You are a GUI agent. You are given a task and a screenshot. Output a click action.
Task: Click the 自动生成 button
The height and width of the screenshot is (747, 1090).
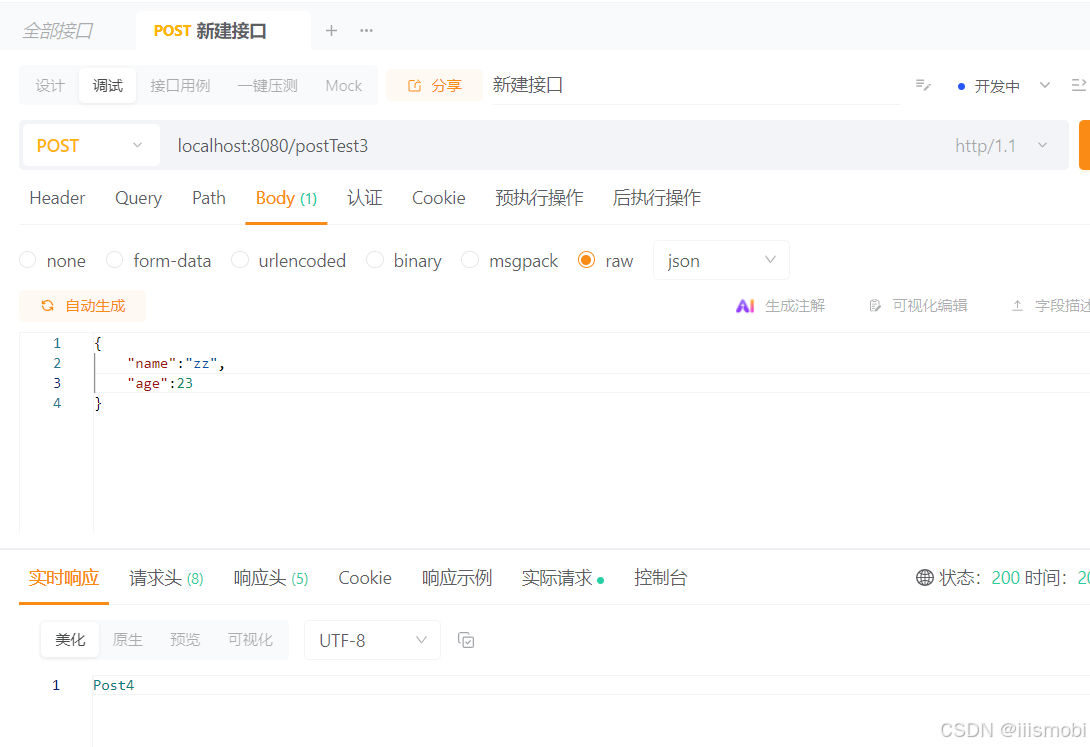[x=83, y=306]
